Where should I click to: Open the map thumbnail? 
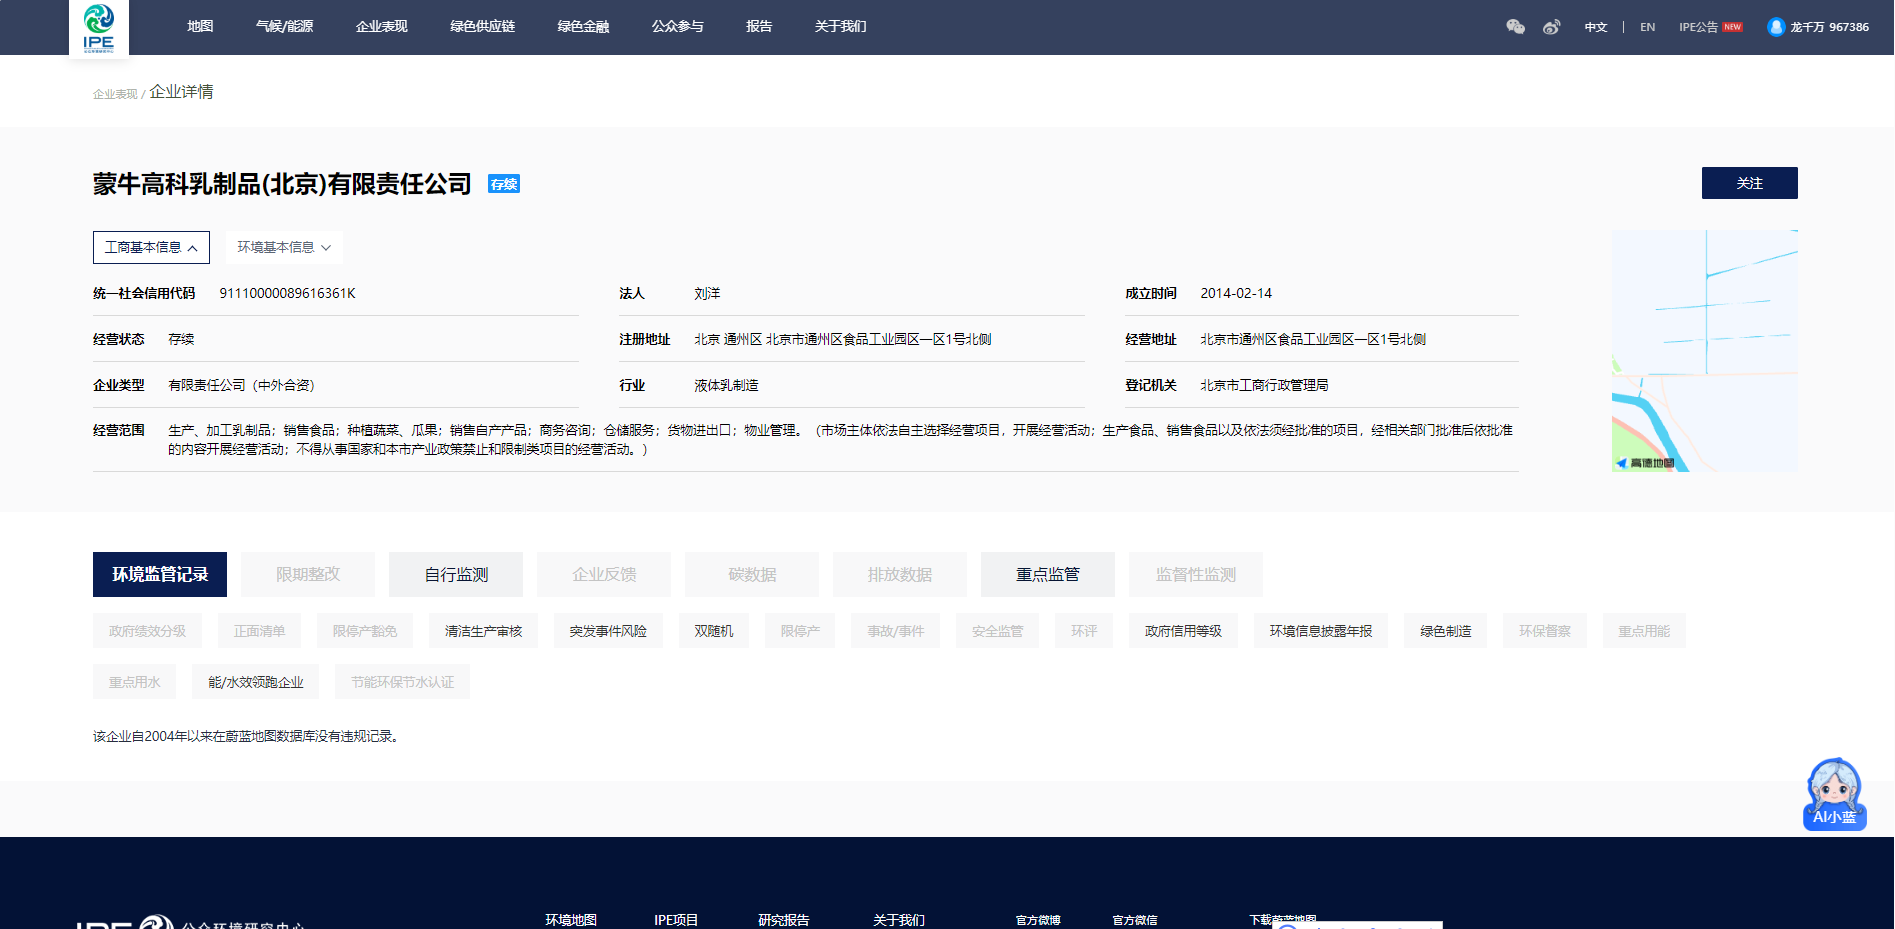(1705, 351)
